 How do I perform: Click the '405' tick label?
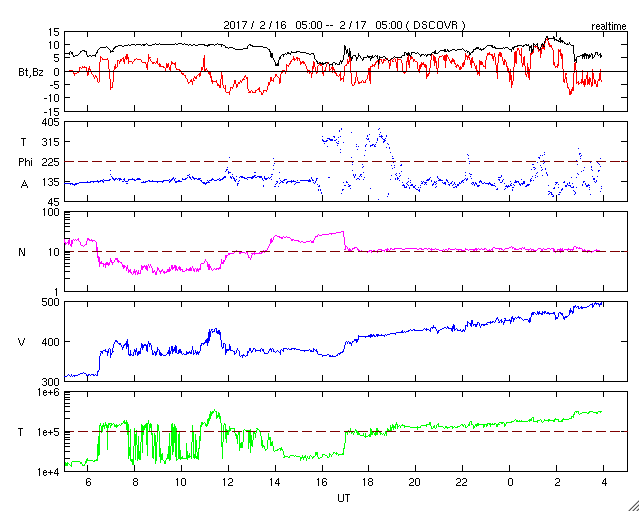pos(51,122)
